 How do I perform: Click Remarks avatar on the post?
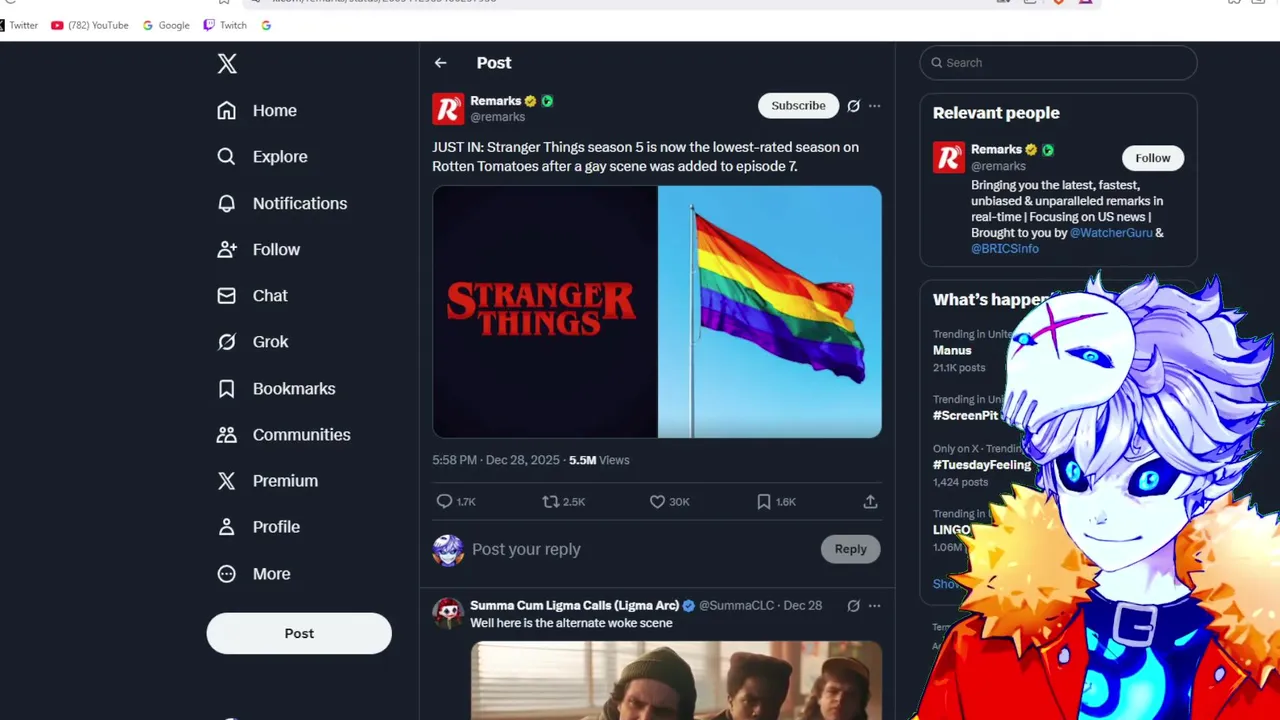(x=448, y=109)
